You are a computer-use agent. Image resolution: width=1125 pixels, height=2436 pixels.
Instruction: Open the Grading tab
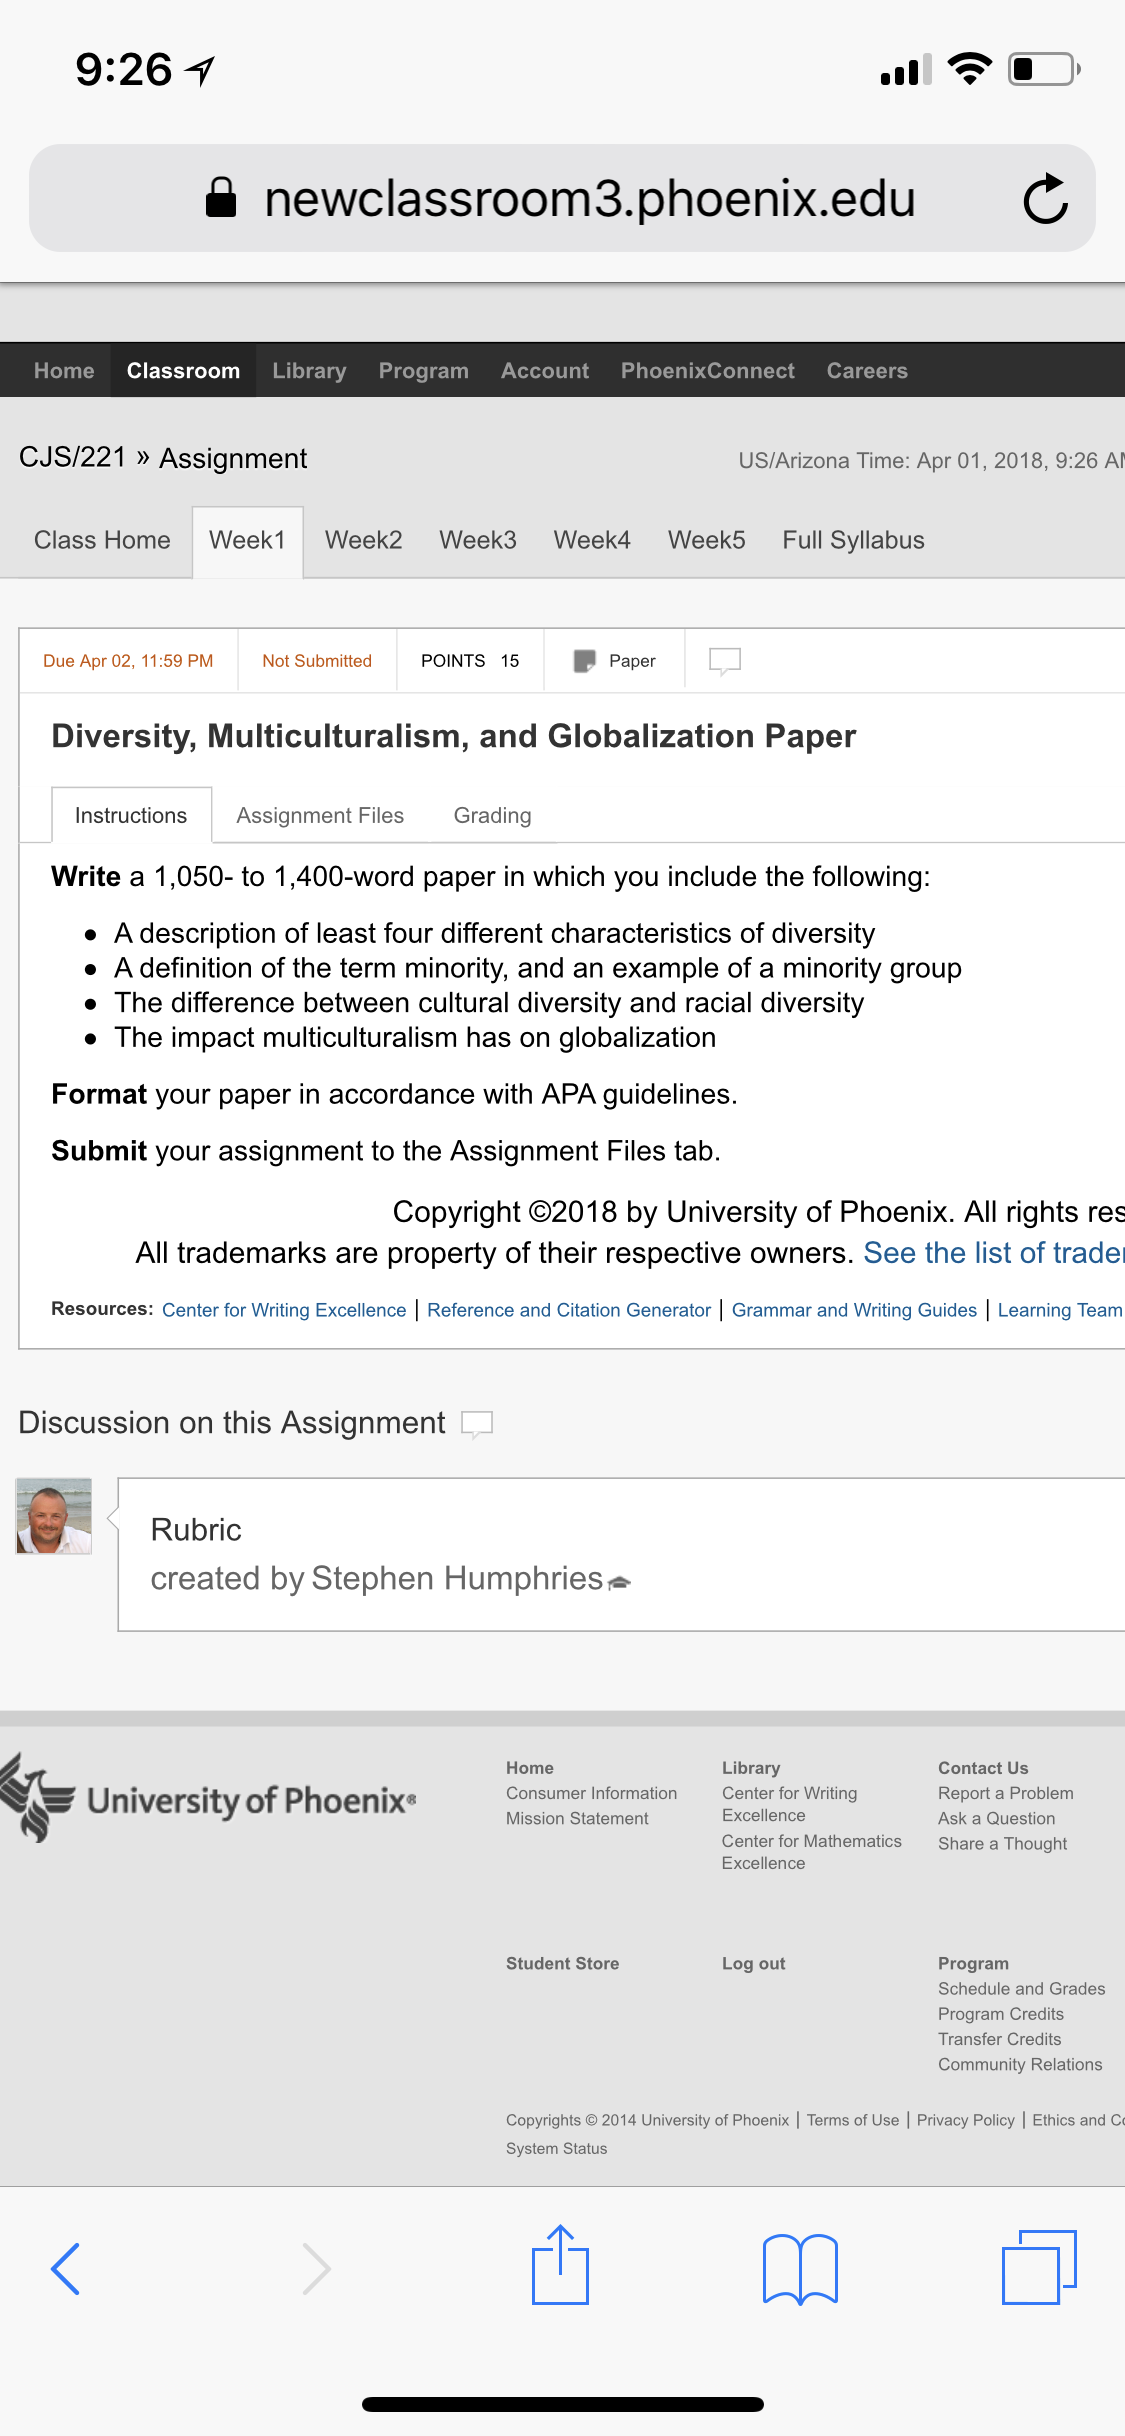coord(492,815)
